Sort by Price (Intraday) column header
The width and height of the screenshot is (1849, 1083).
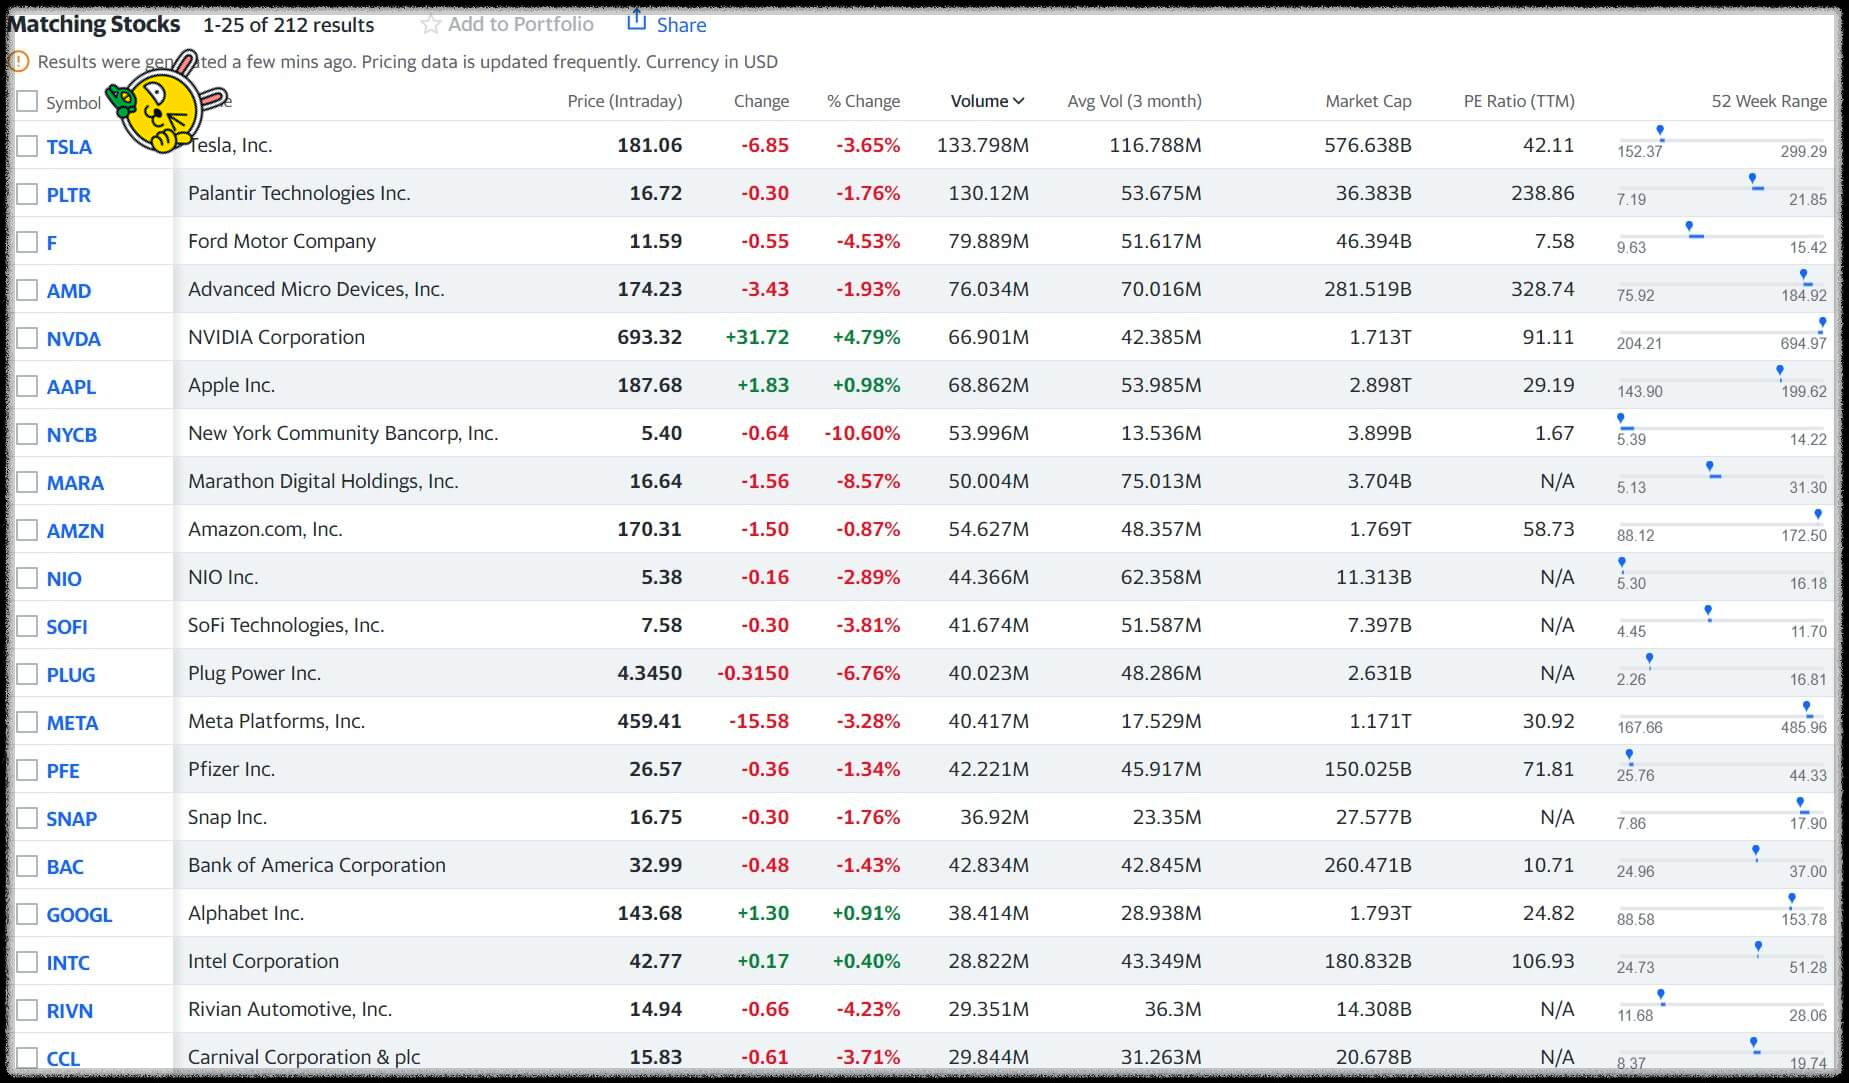coord(624,101)
